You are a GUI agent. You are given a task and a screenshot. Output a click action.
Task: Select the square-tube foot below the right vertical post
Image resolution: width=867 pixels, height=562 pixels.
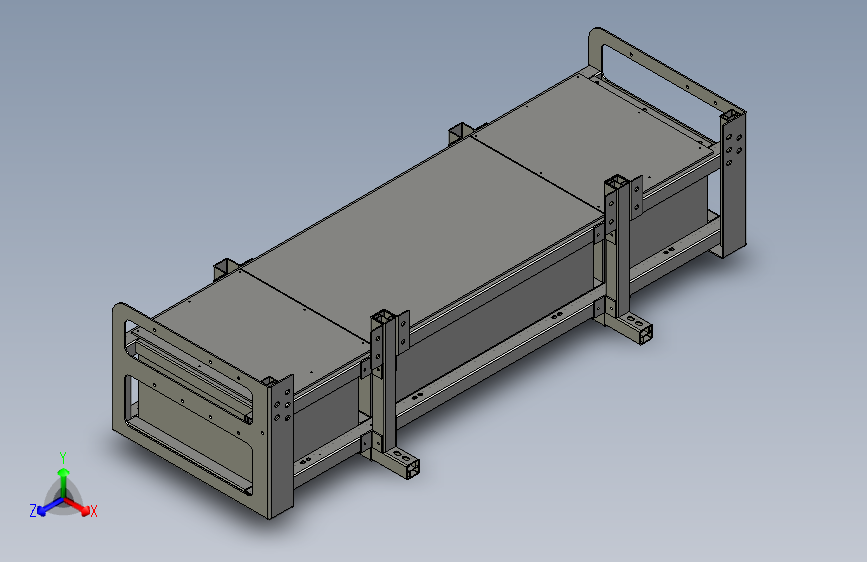tap(629, 327)
